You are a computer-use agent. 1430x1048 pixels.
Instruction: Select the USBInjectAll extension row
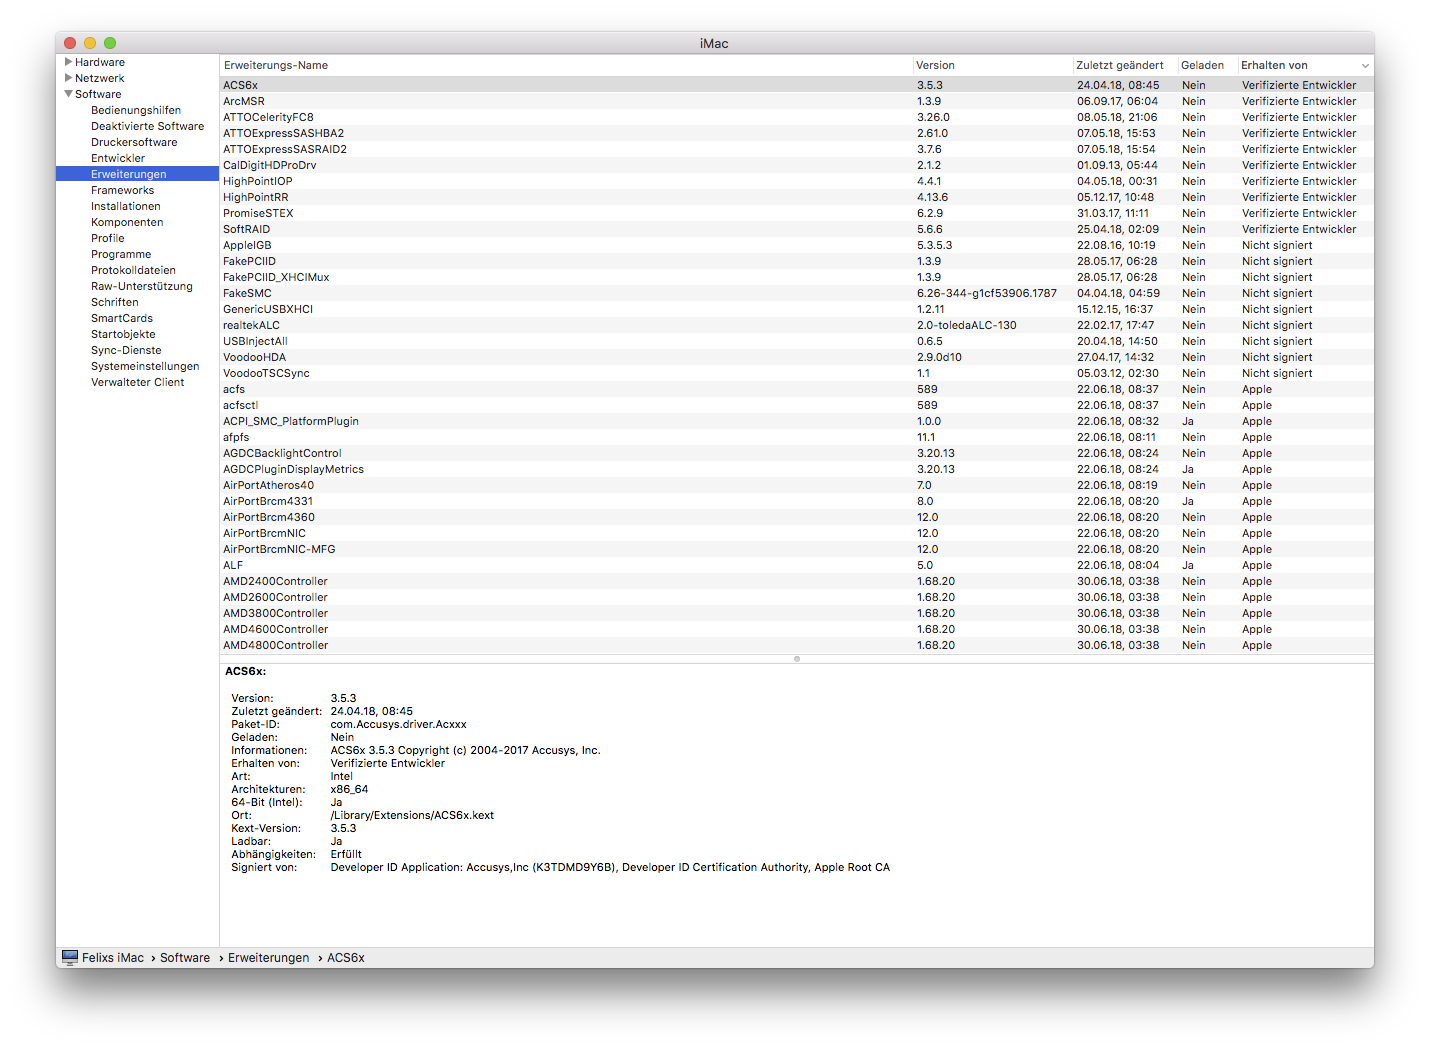(x=797, y=341)
